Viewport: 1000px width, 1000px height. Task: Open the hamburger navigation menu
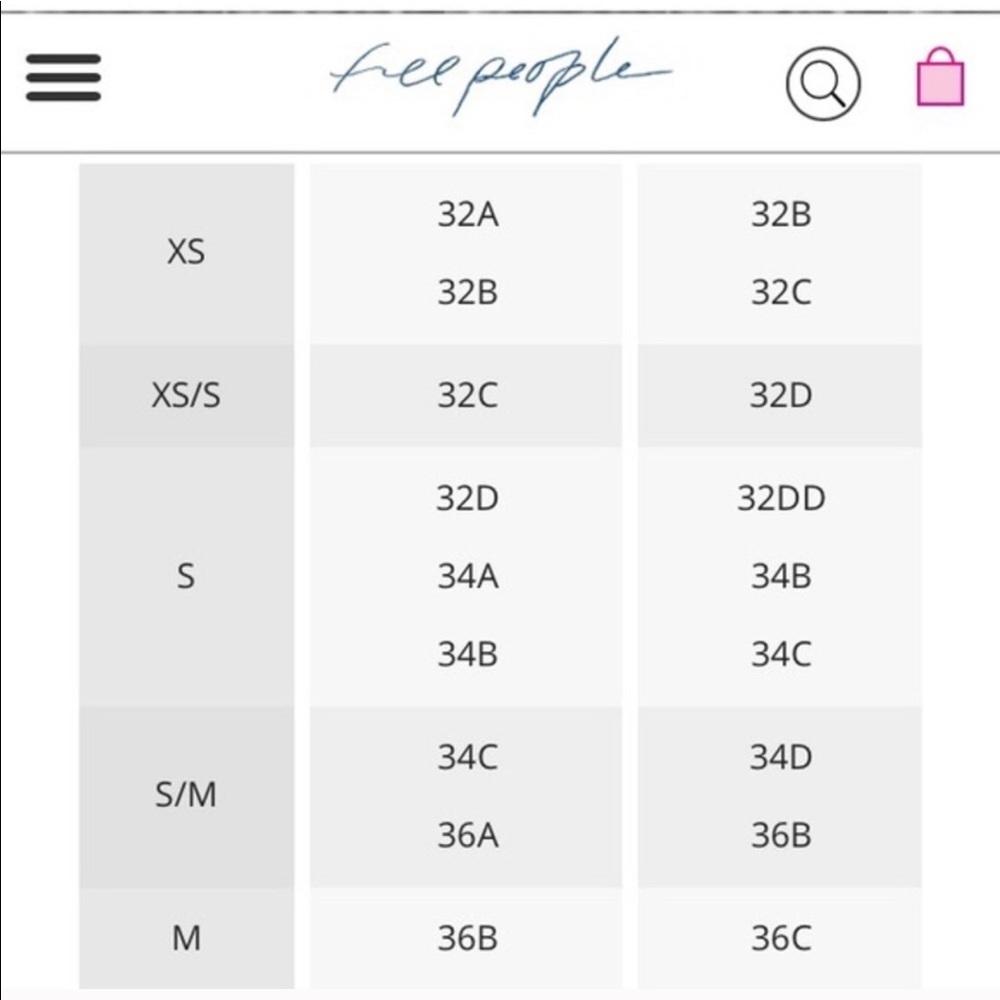(63, 77)
